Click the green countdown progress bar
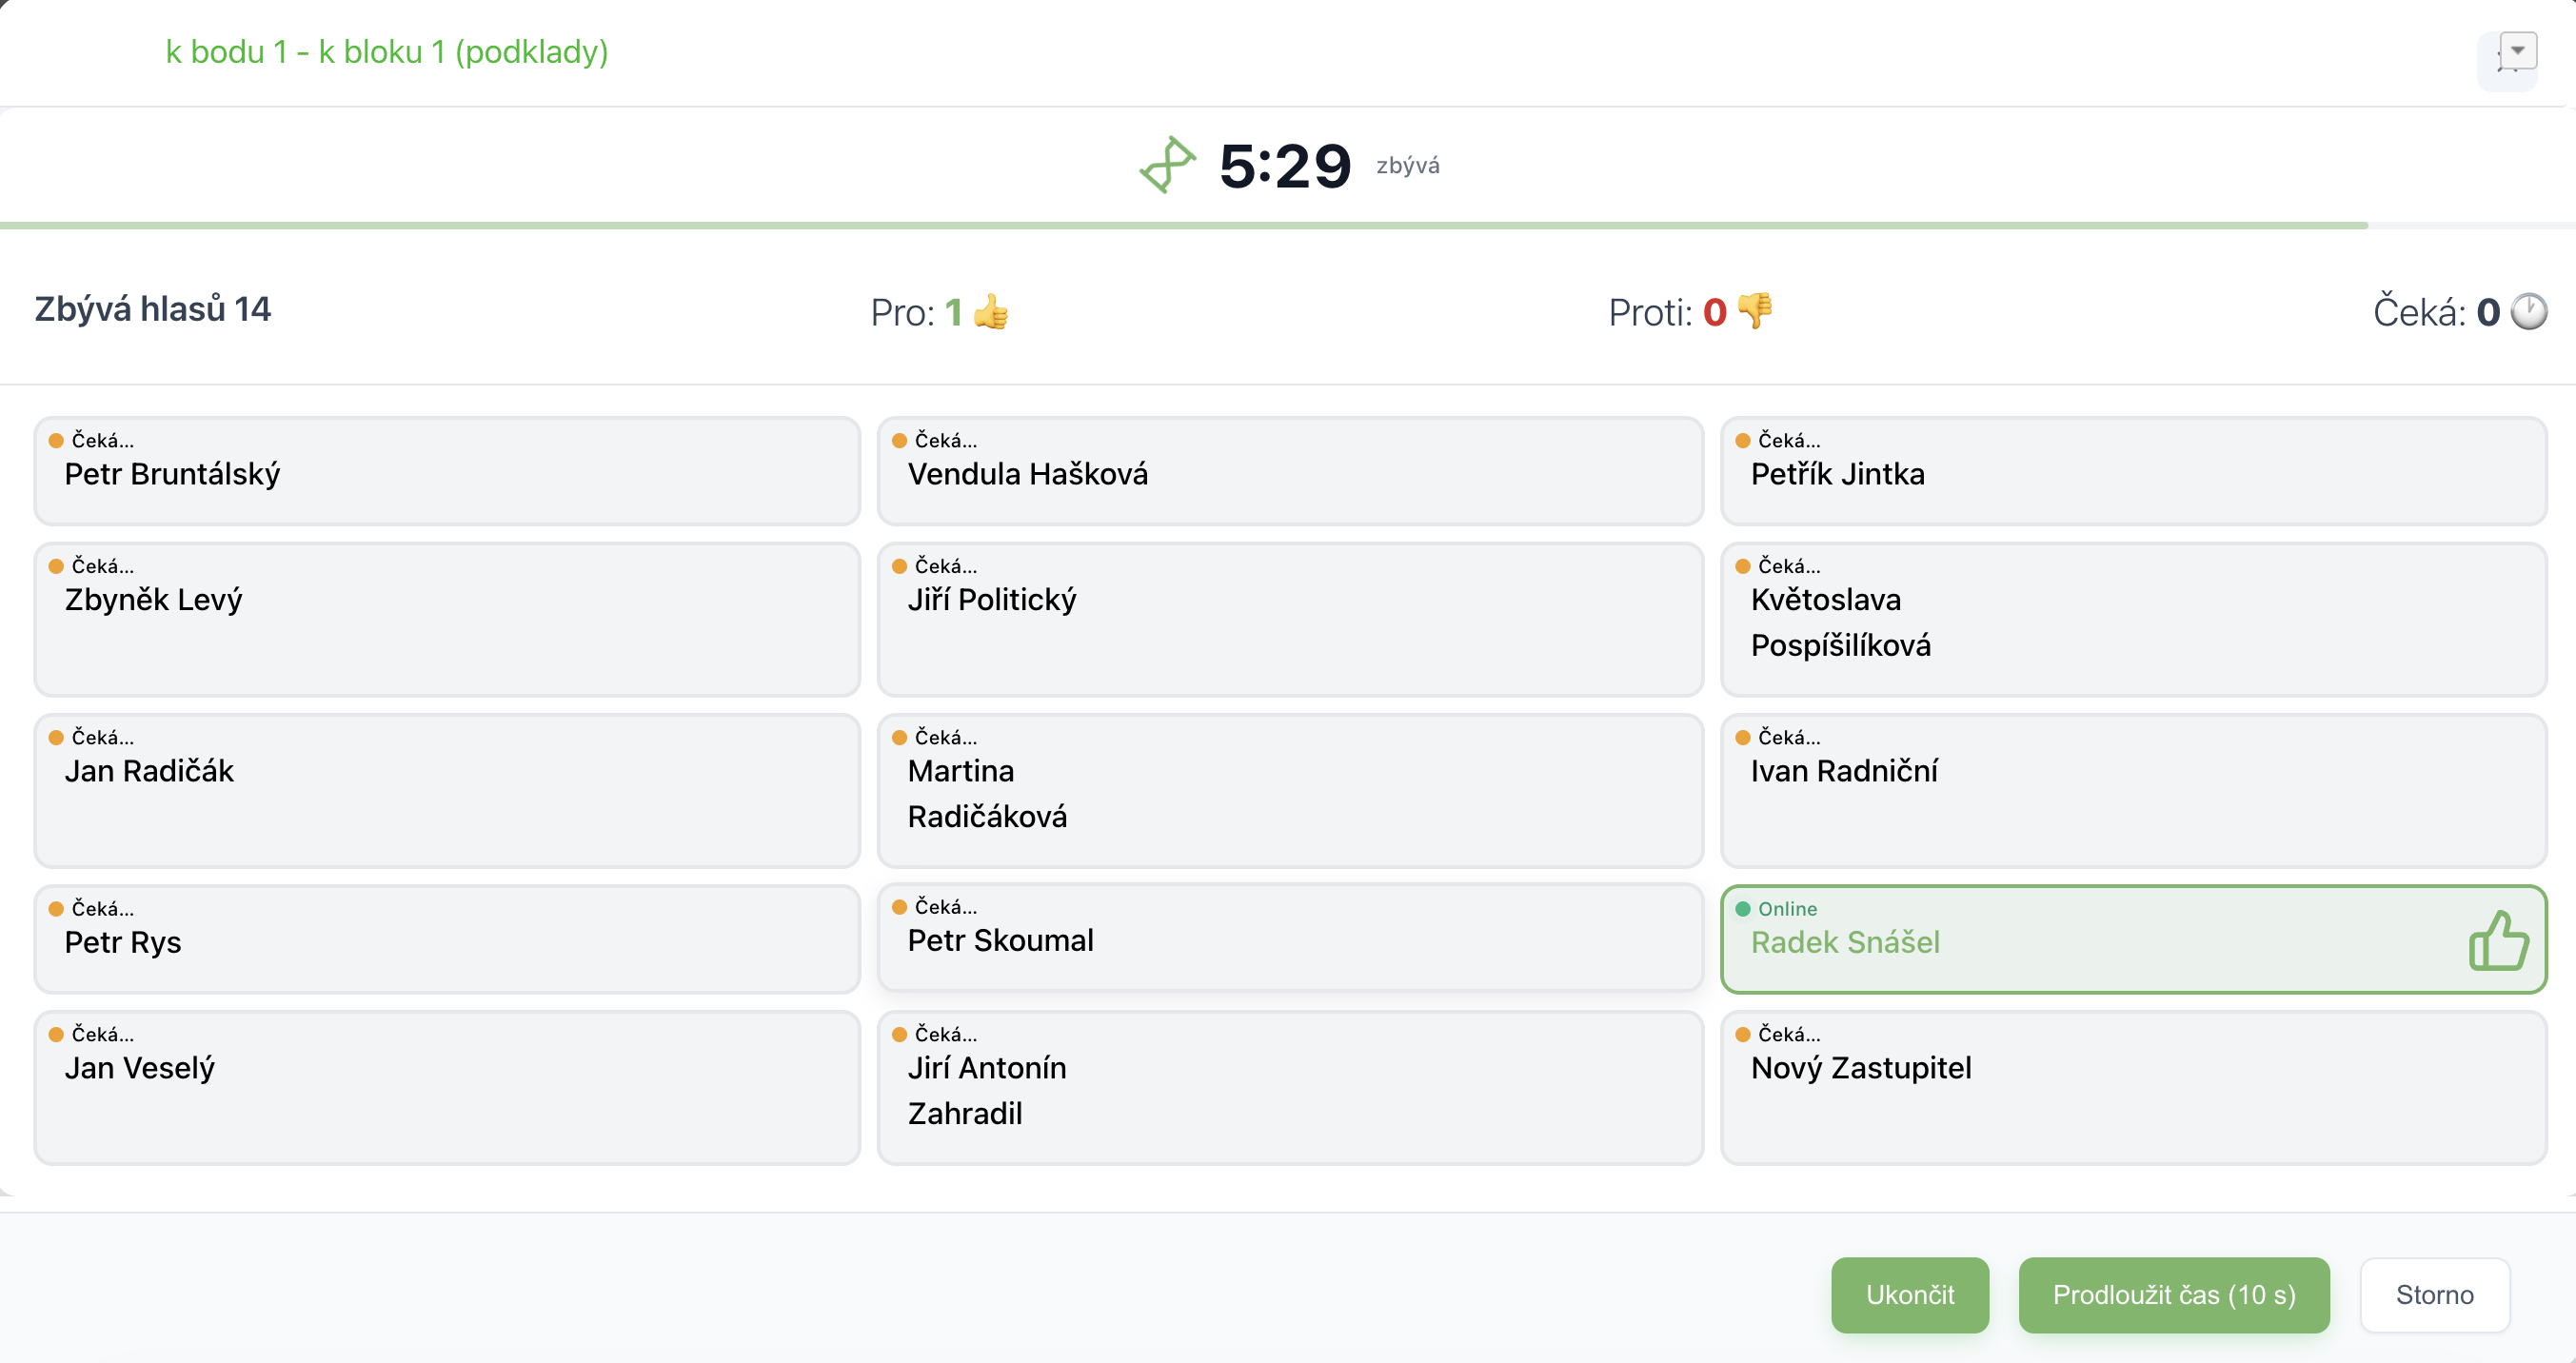This screenshot has width=2576, height=1363. tap(1184, 226)
